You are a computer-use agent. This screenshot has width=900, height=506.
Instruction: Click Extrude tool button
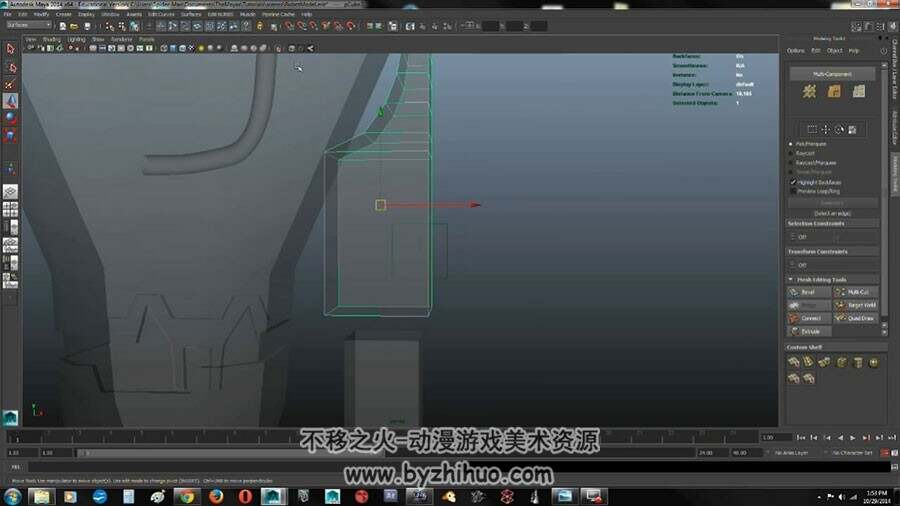(809, 332)
